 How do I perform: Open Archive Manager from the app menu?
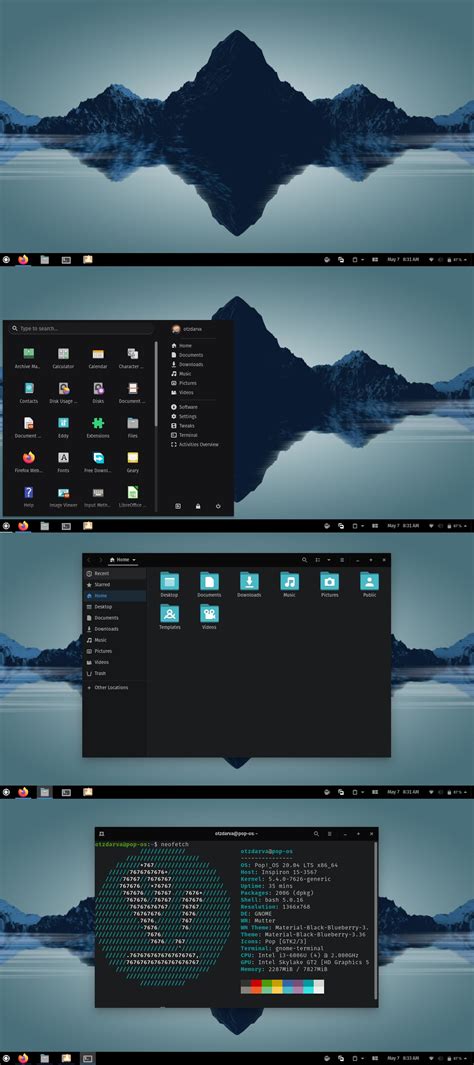[29, 358]
